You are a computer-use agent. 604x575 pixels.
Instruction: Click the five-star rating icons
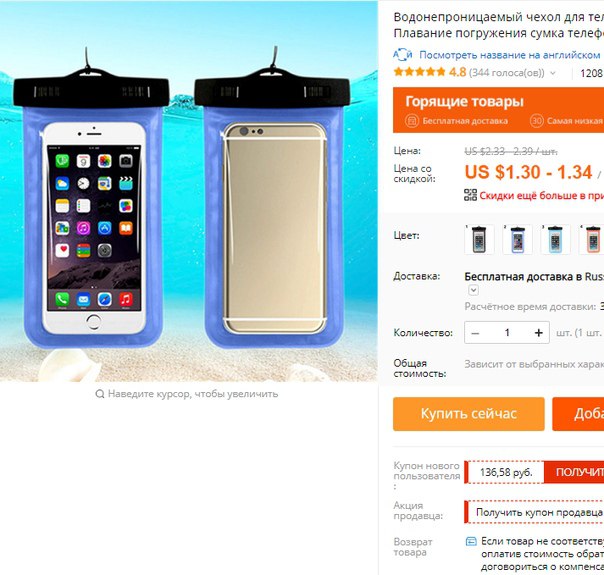point(419,72)
